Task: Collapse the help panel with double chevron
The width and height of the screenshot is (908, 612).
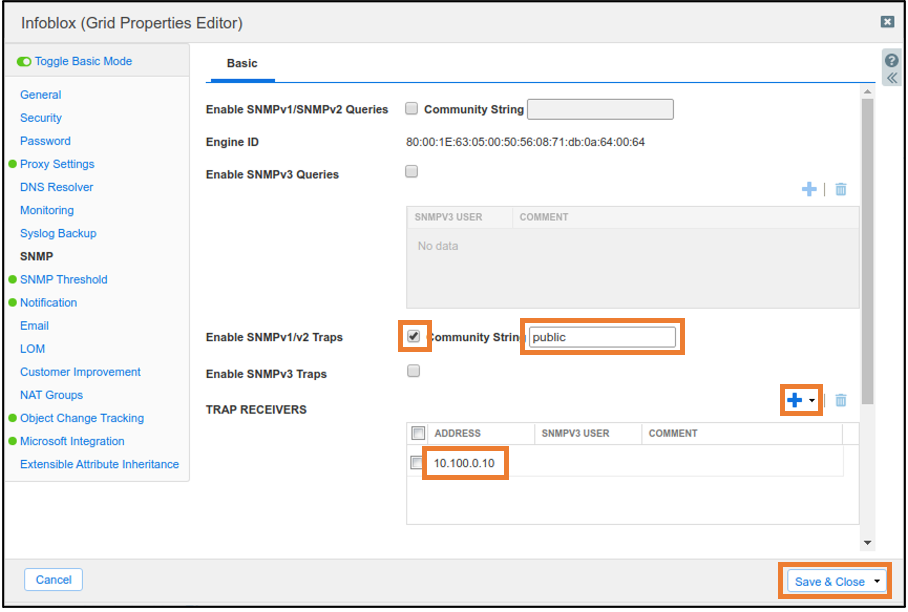Action: coord(892,78)
